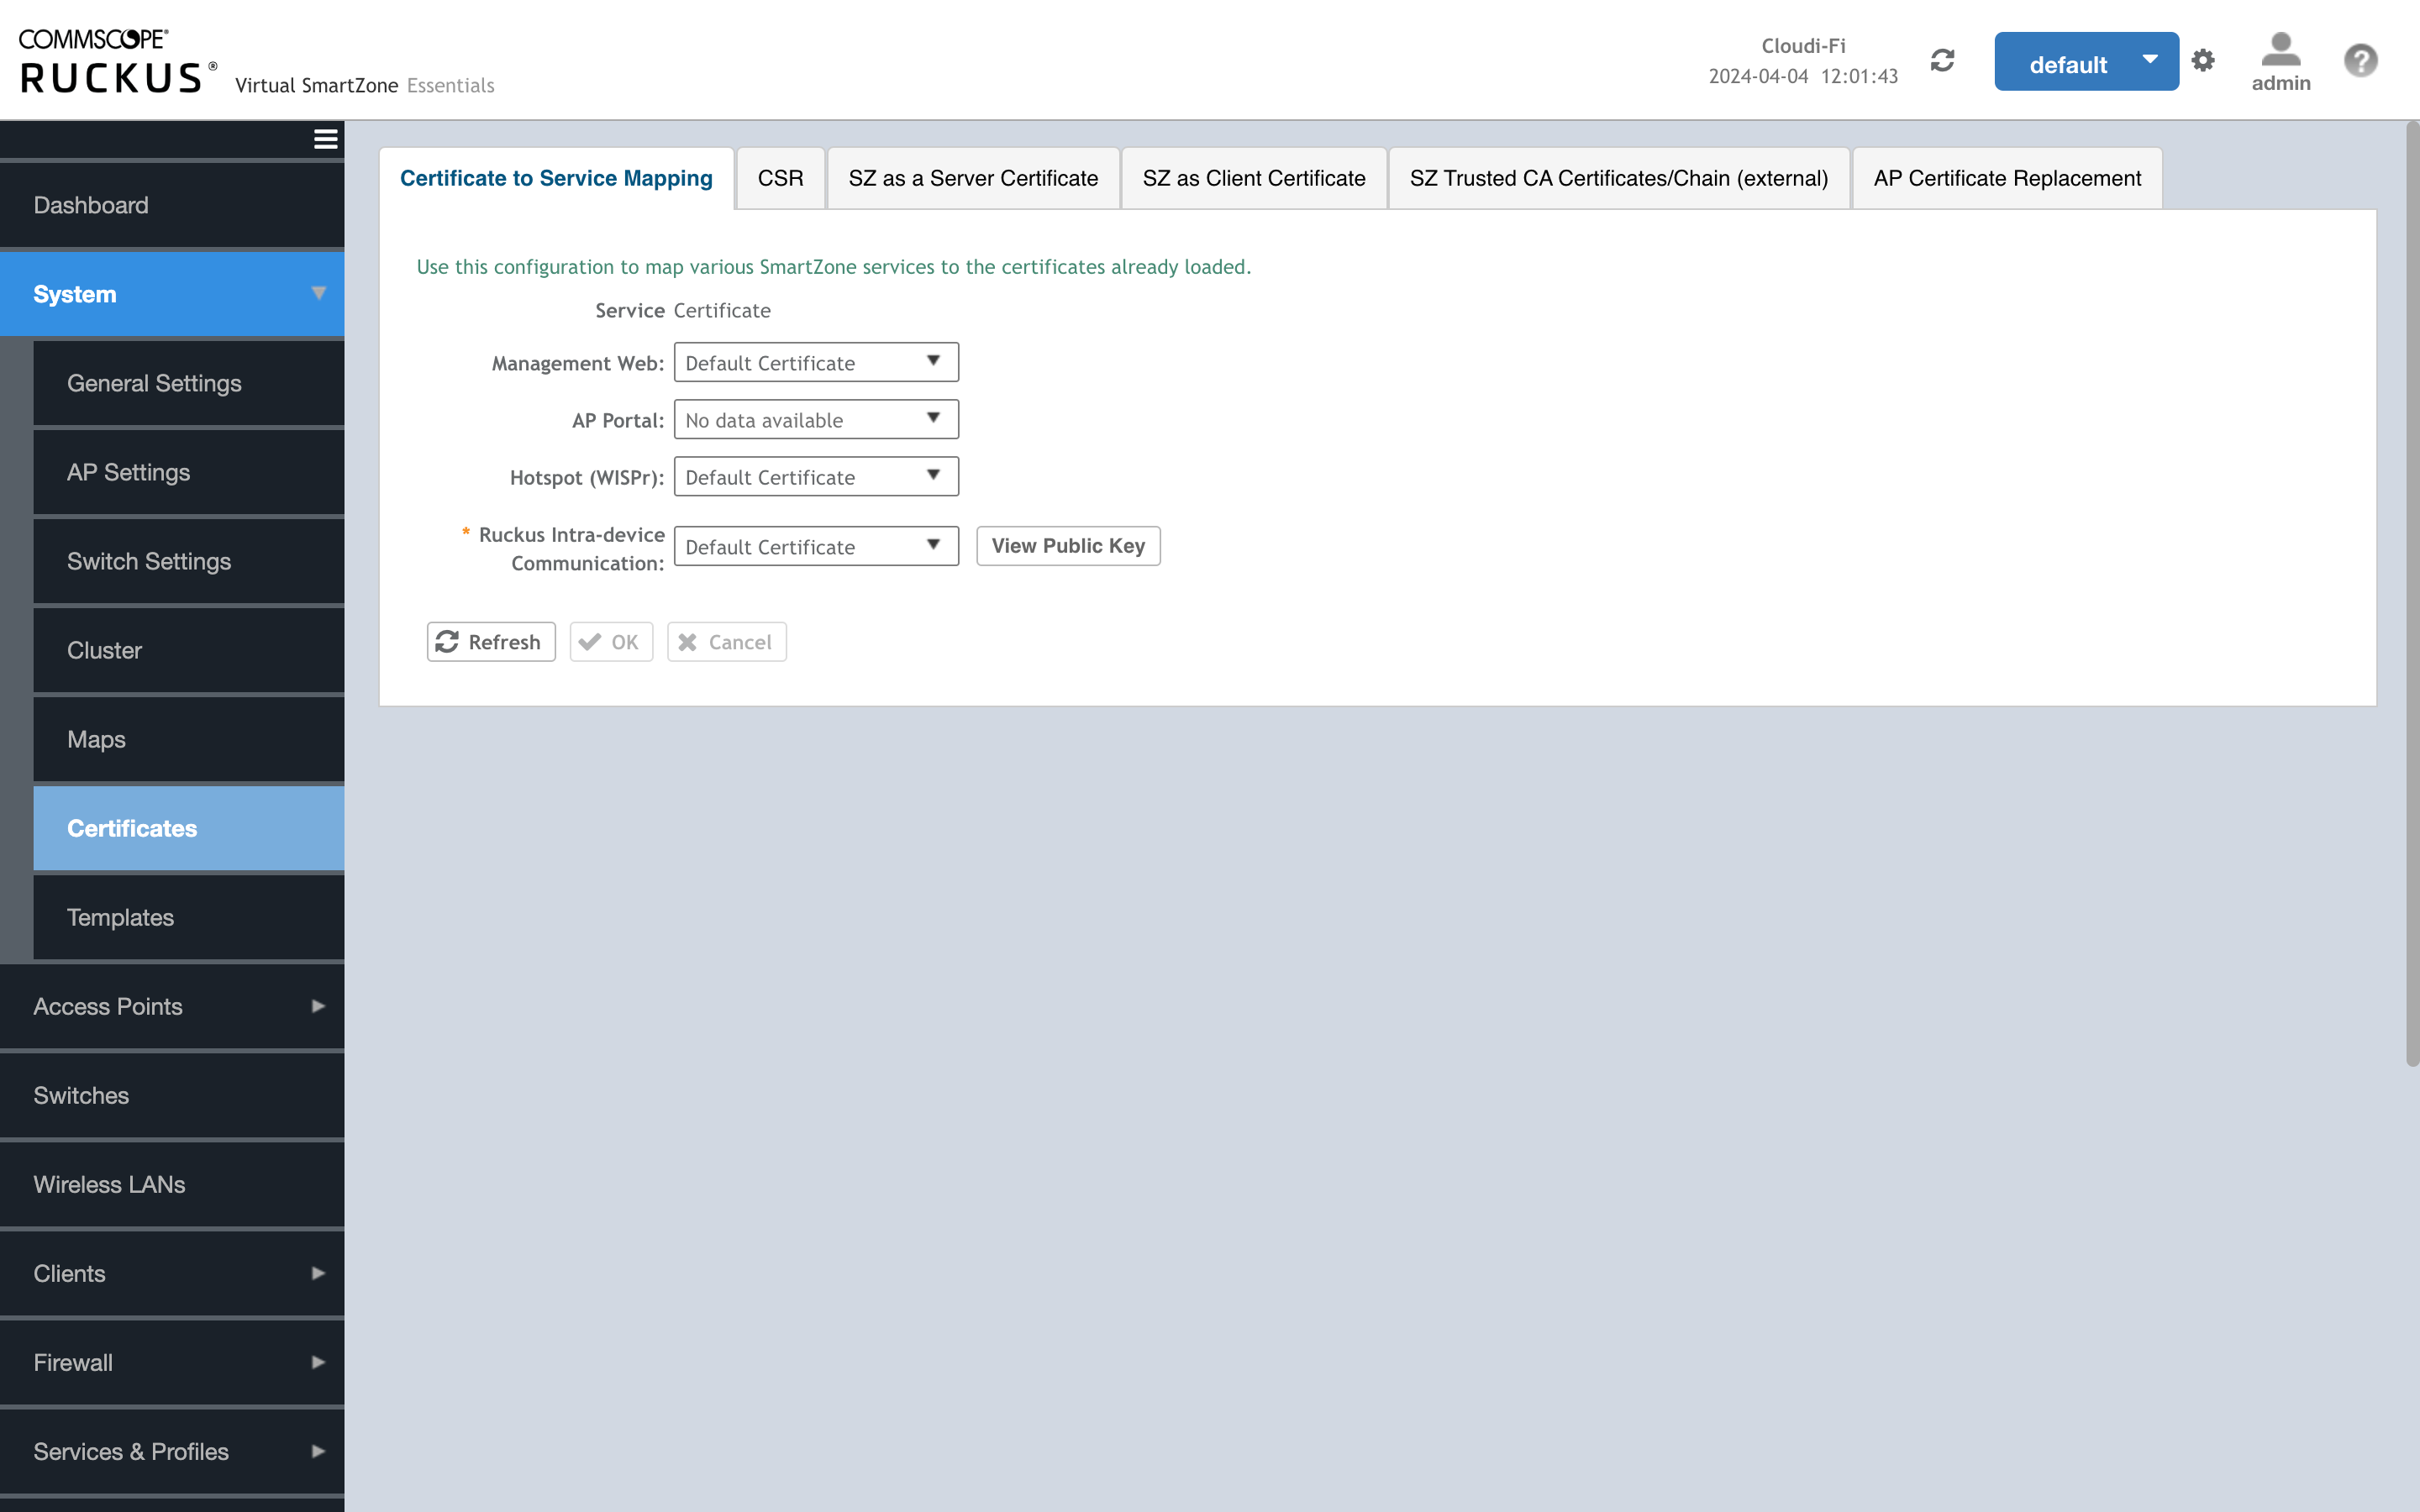This screenshot has height=1512, width=2420.
Task: Click the View Public Key button
Action: point(1067,545)
